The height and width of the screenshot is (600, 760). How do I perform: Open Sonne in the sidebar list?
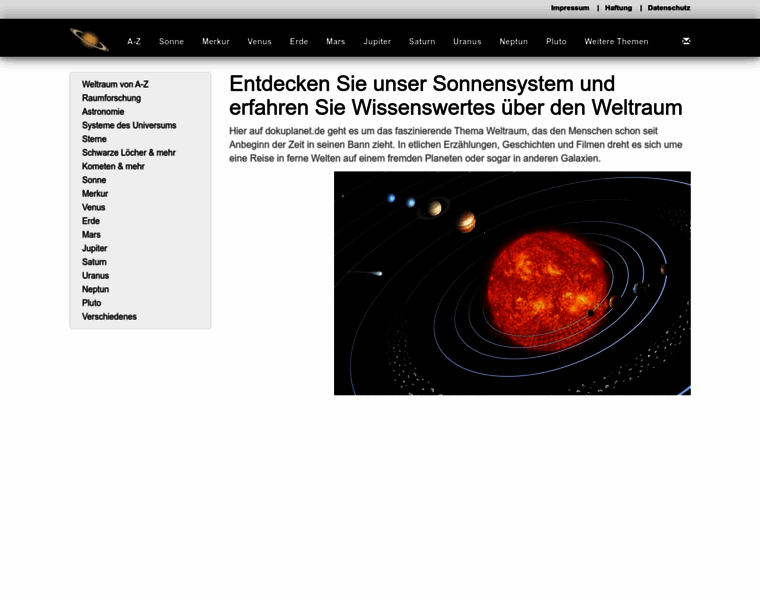pyautogui.click(x=94, y=180)
